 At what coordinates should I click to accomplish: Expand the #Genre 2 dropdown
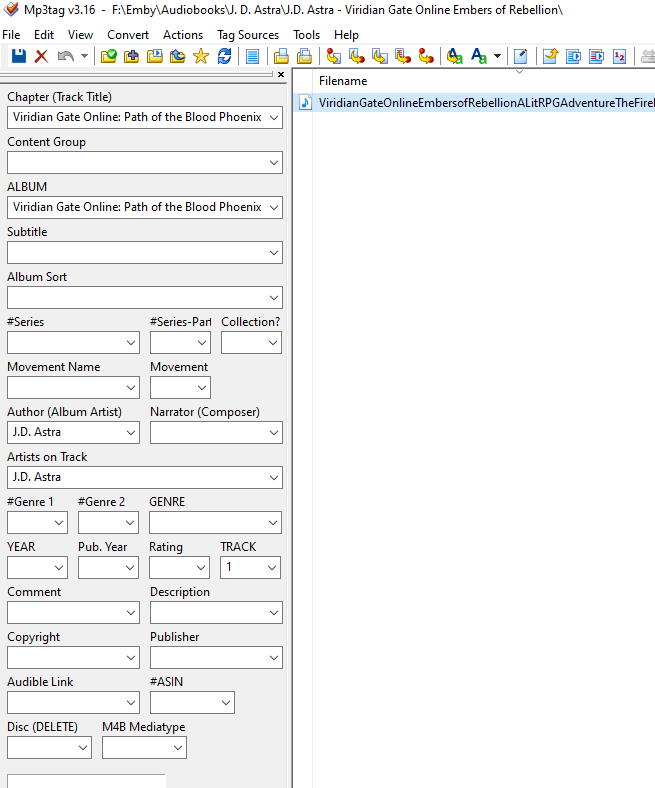tap(130, 523)
